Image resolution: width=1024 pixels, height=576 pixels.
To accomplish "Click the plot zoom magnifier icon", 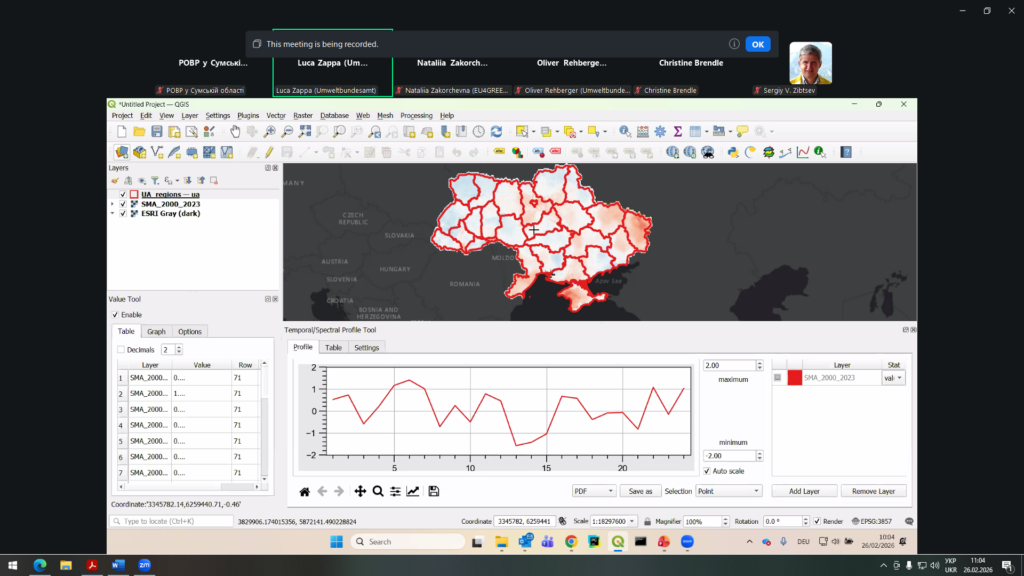I will pos(378,491).
